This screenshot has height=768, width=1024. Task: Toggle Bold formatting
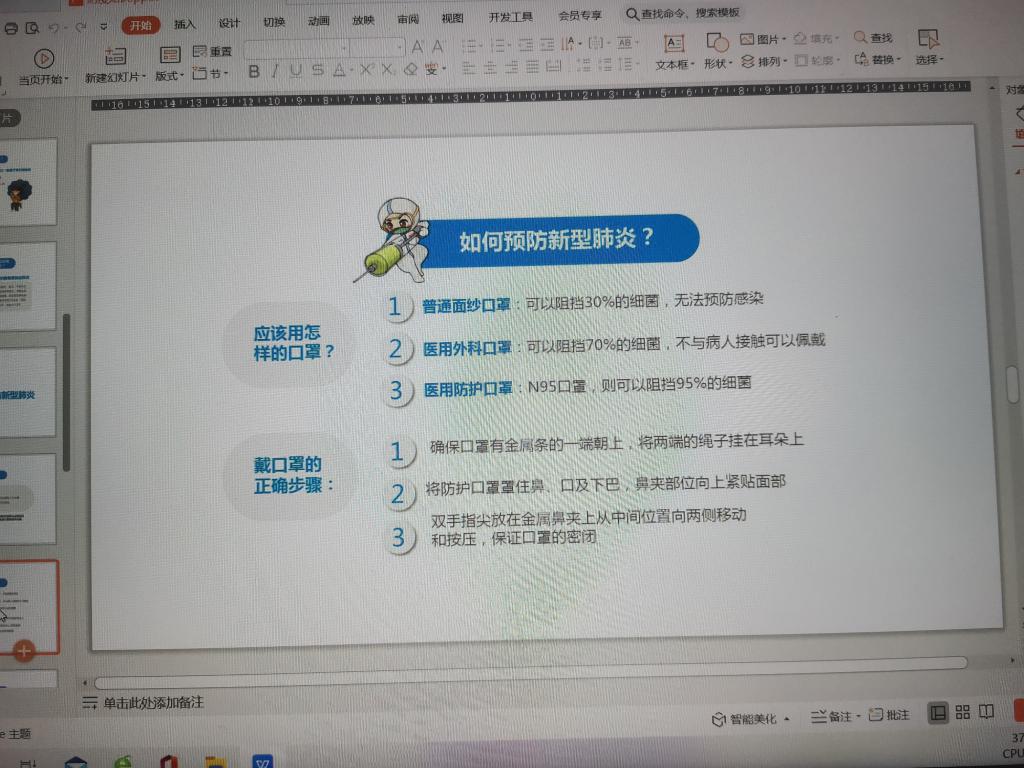click(x=254, y=71)
